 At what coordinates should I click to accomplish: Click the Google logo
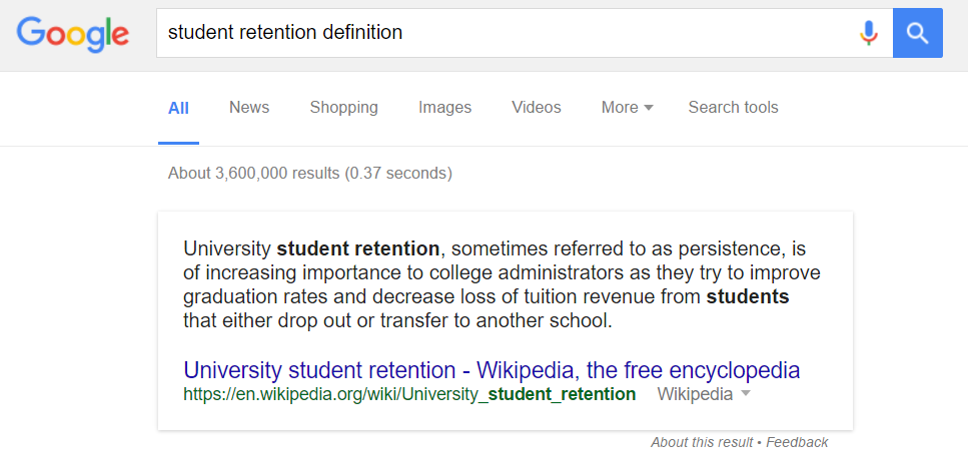tap(73, 35)
